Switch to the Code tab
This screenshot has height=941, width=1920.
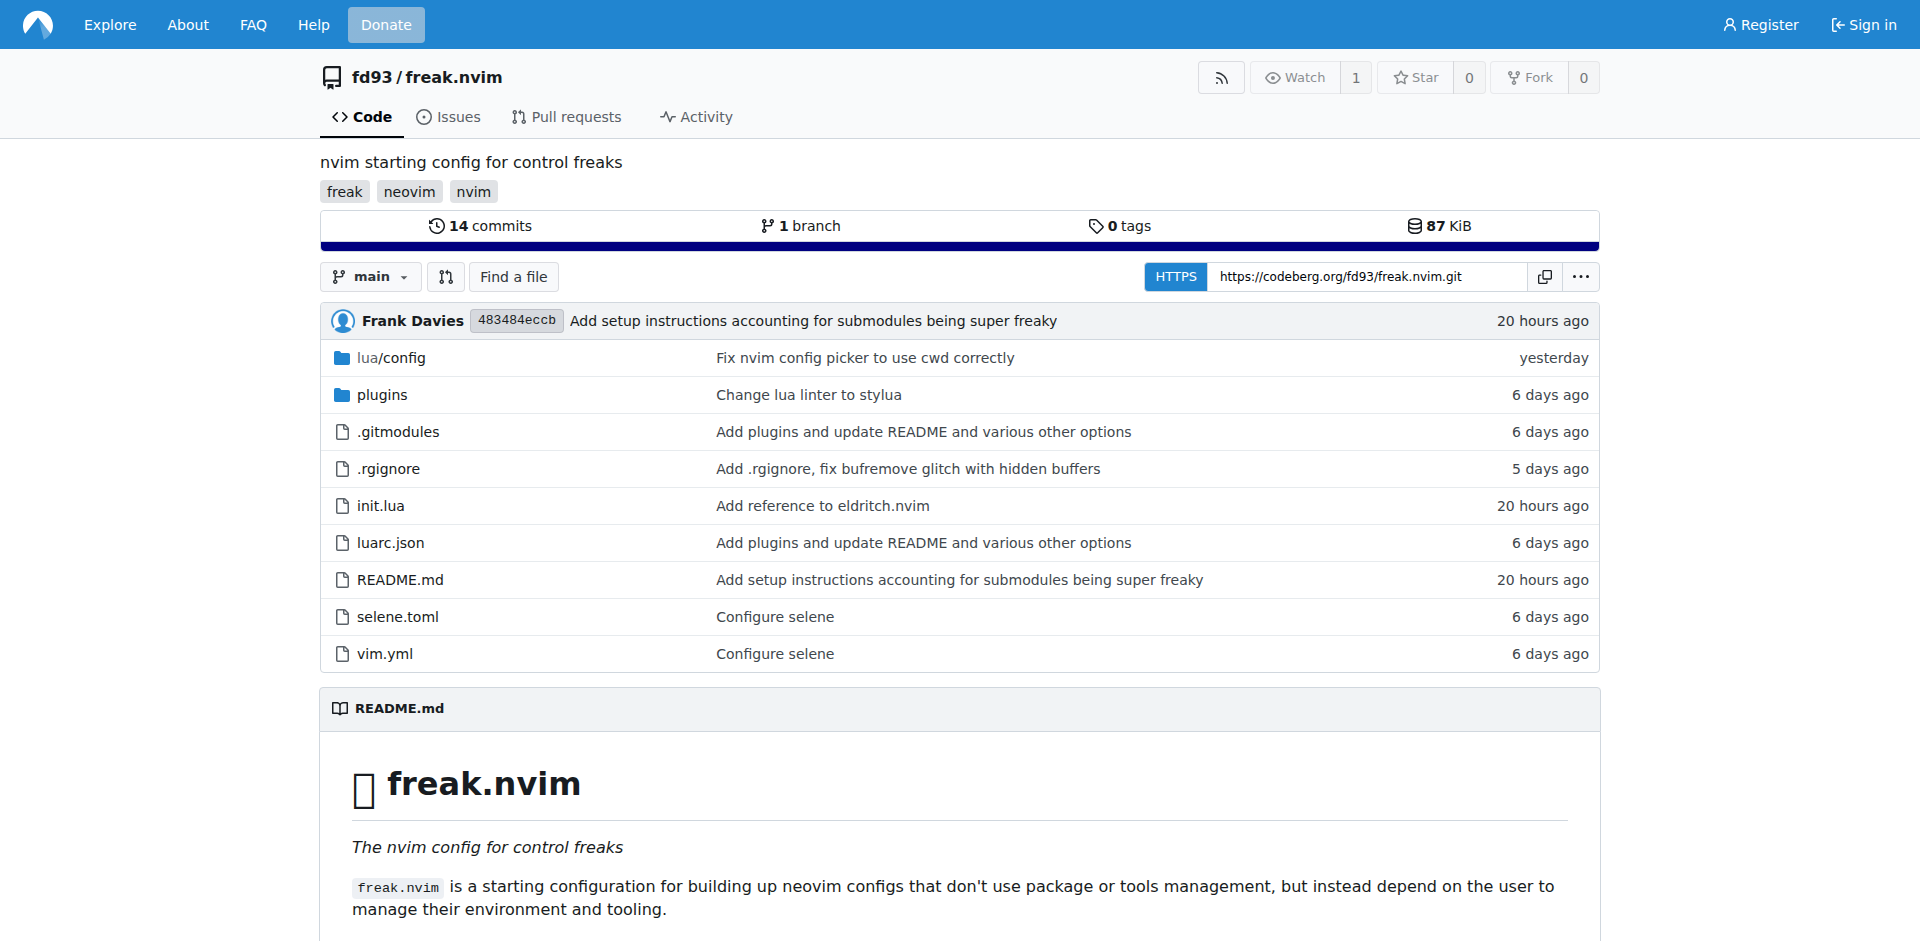362,117
